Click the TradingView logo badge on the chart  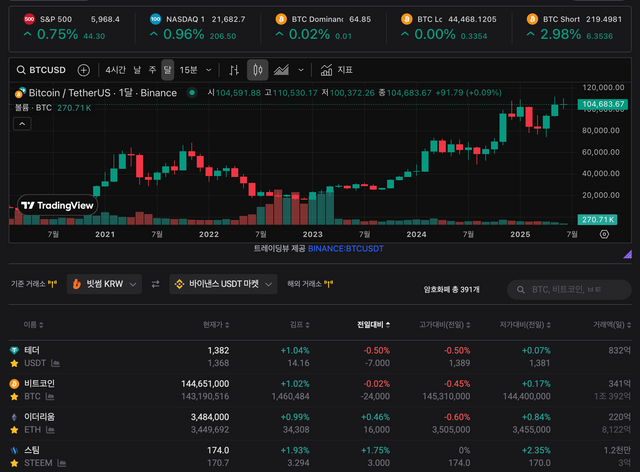[x=57, y=205]
